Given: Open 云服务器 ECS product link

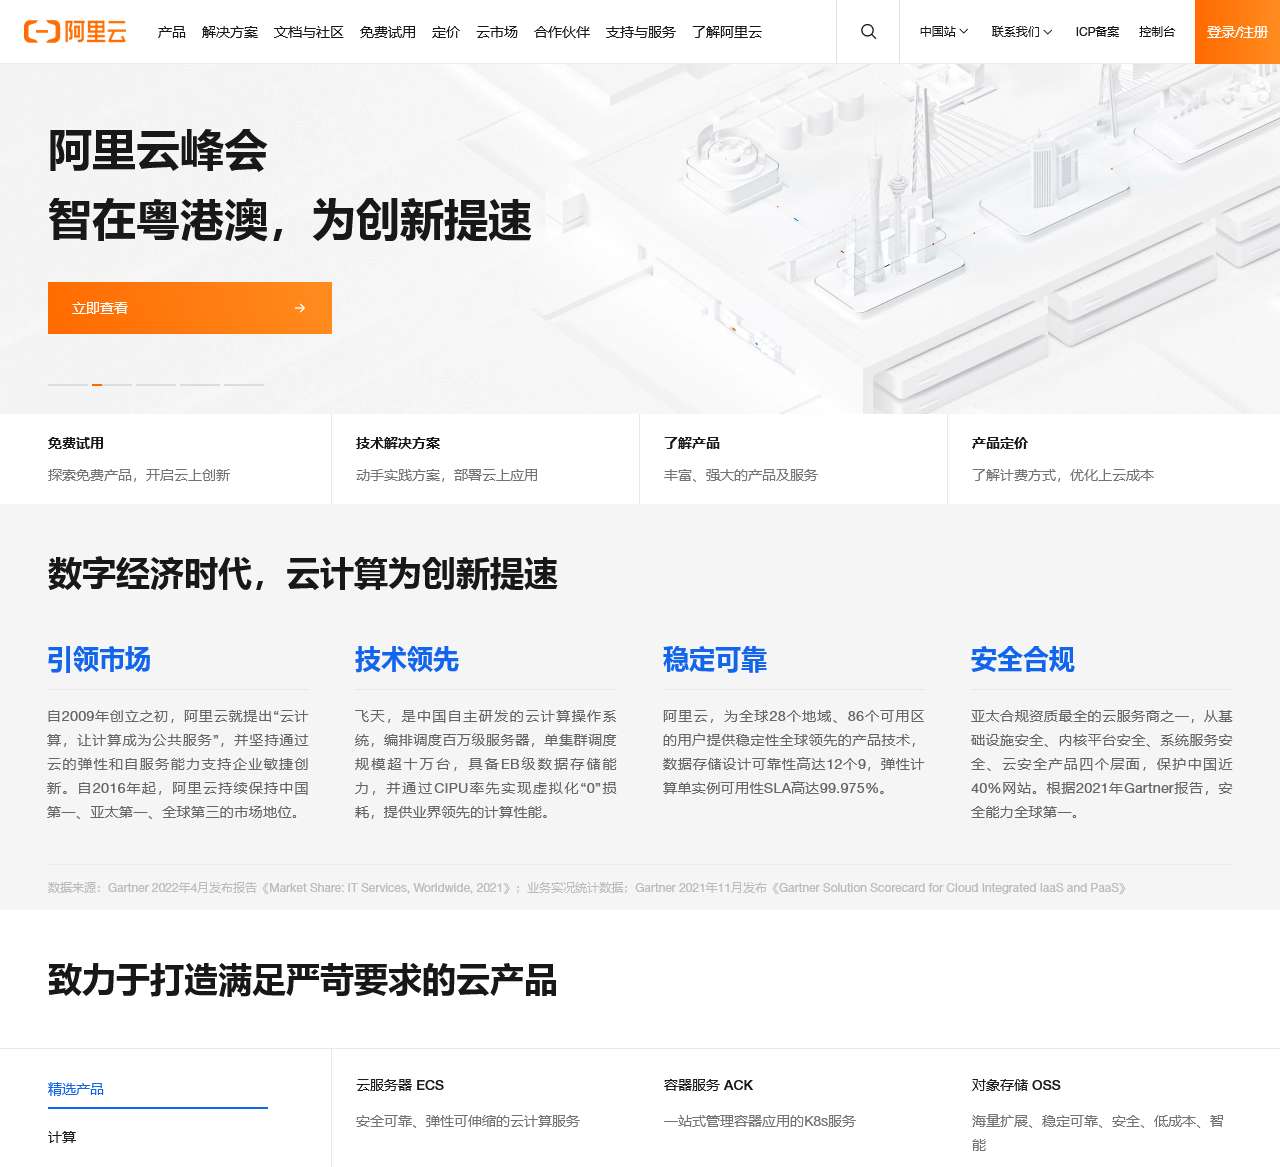Looking at the screenshot, I should tap(400, 1085).
